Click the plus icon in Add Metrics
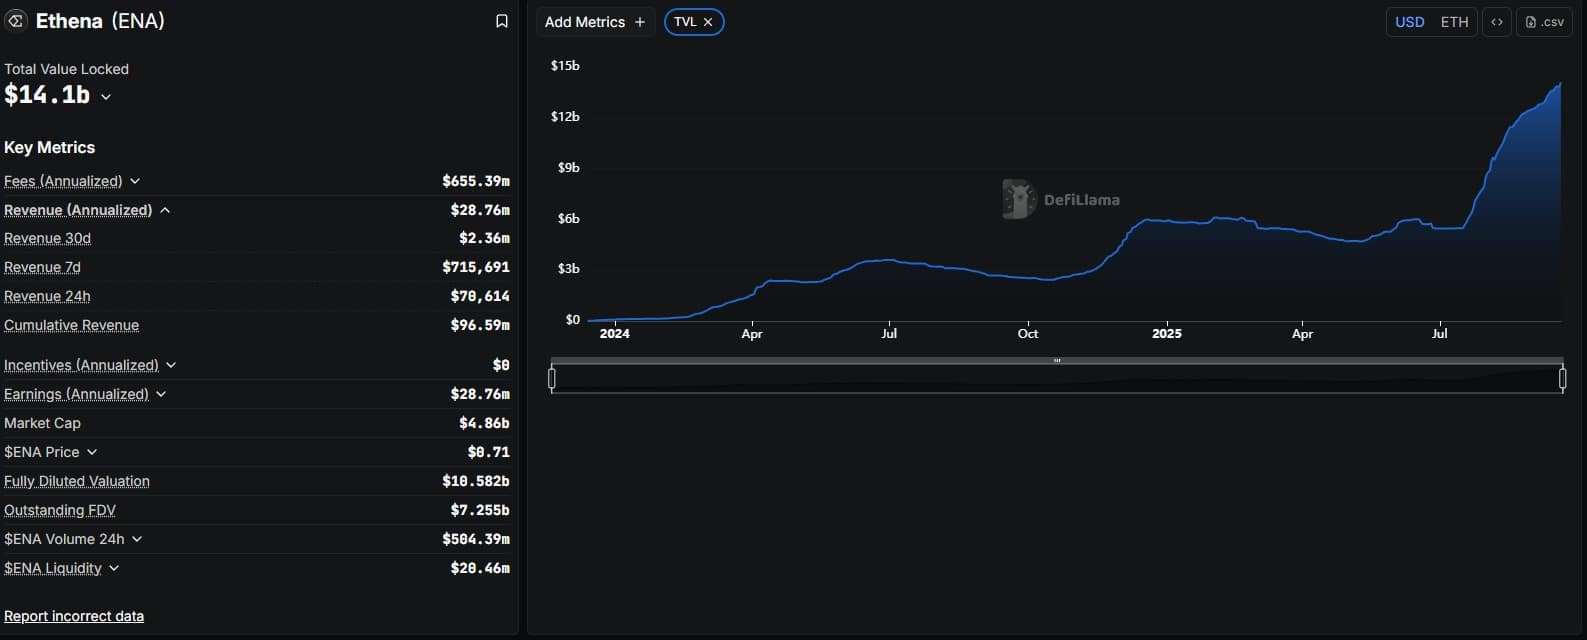 640,22
